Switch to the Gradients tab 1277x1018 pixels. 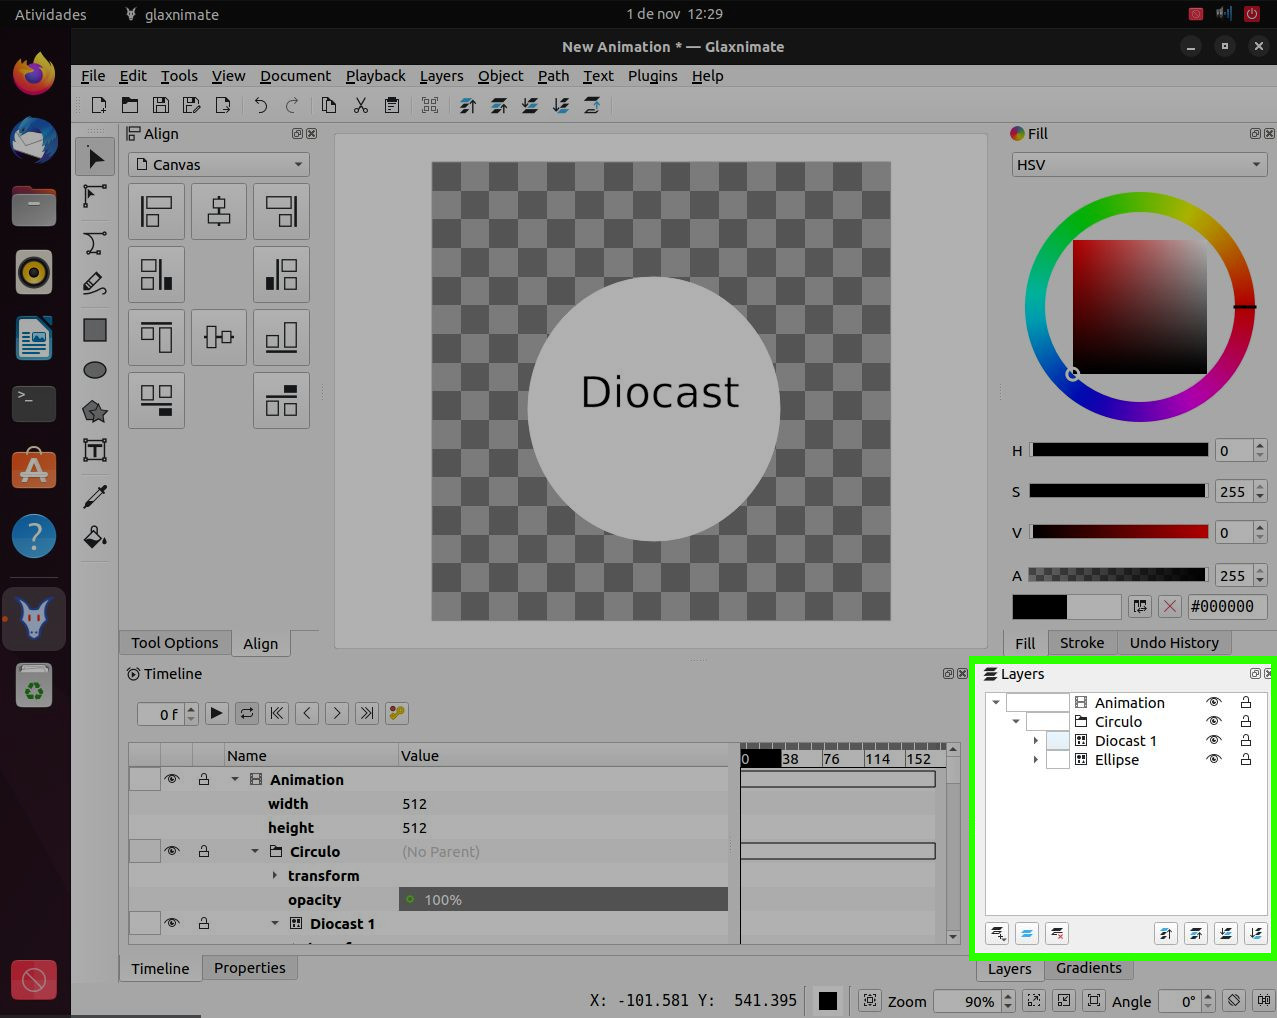(1088, 968)
